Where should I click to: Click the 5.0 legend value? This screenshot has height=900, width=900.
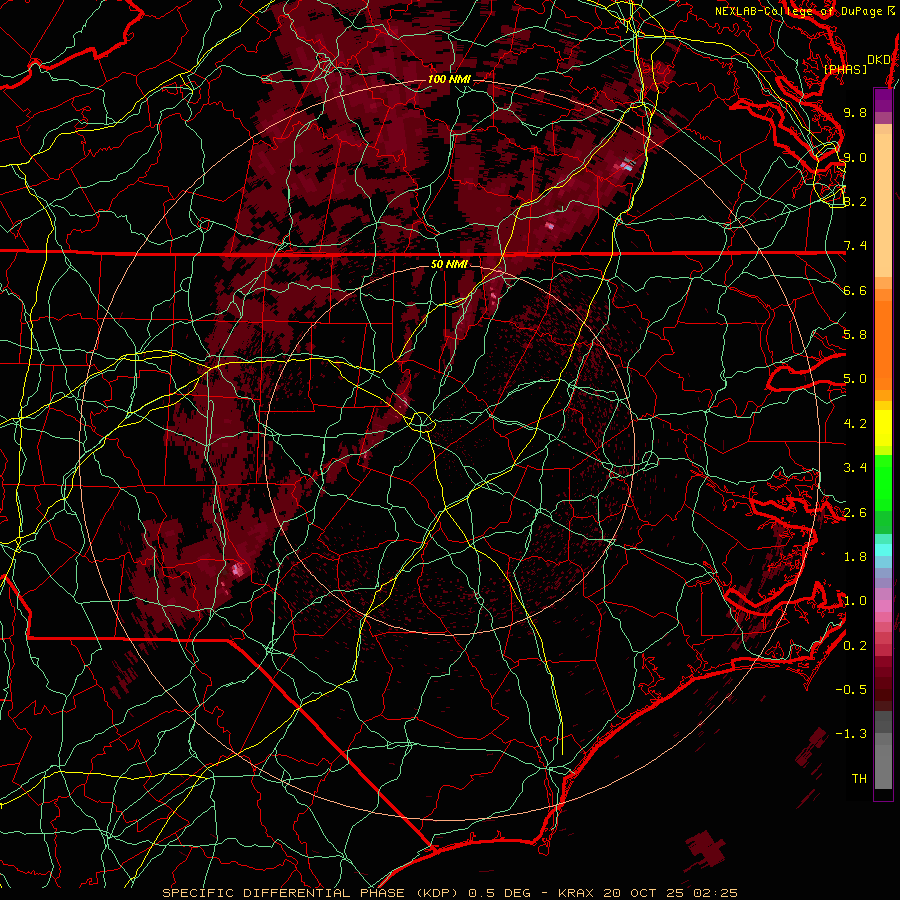tap(855, 379)
